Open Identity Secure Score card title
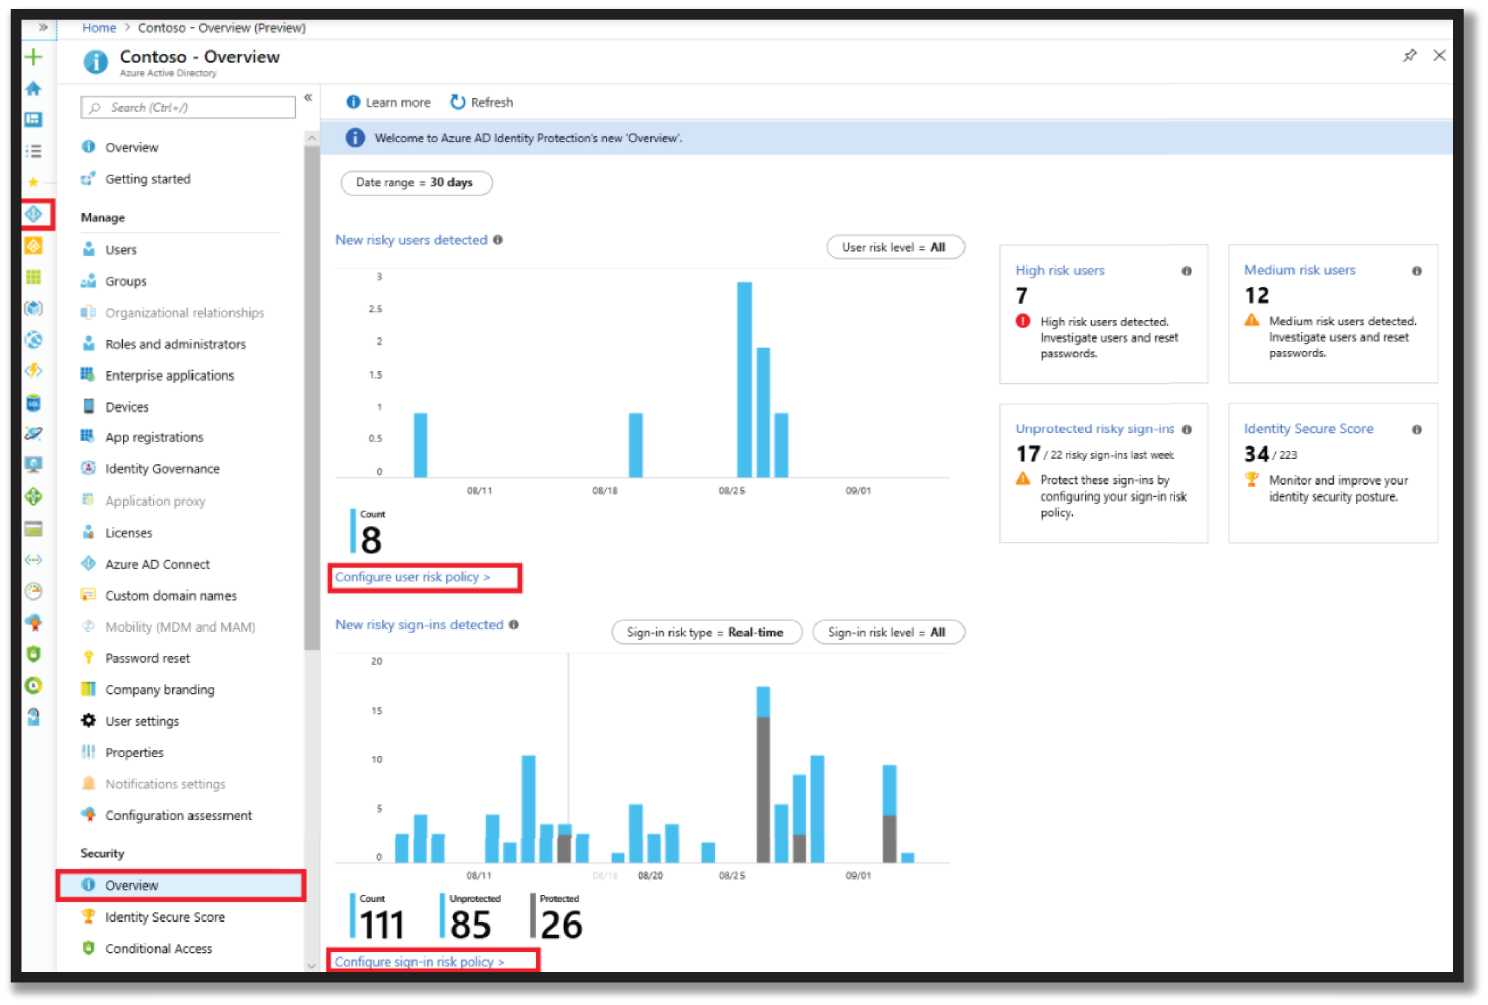 (1309, 429)
